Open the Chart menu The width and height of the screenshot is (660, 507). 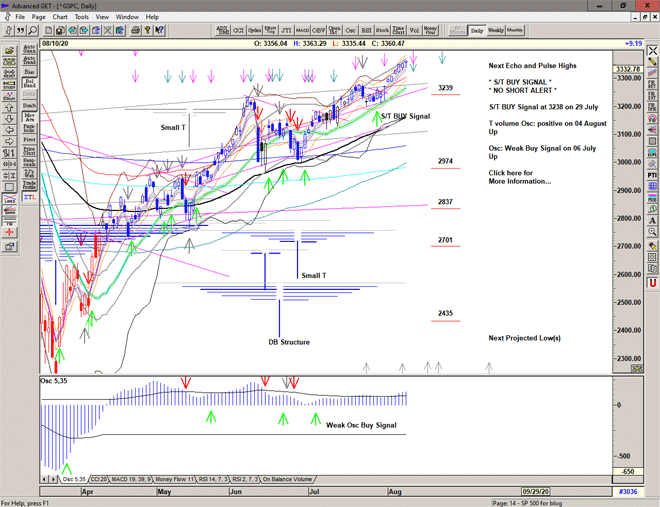coord(60,17)
